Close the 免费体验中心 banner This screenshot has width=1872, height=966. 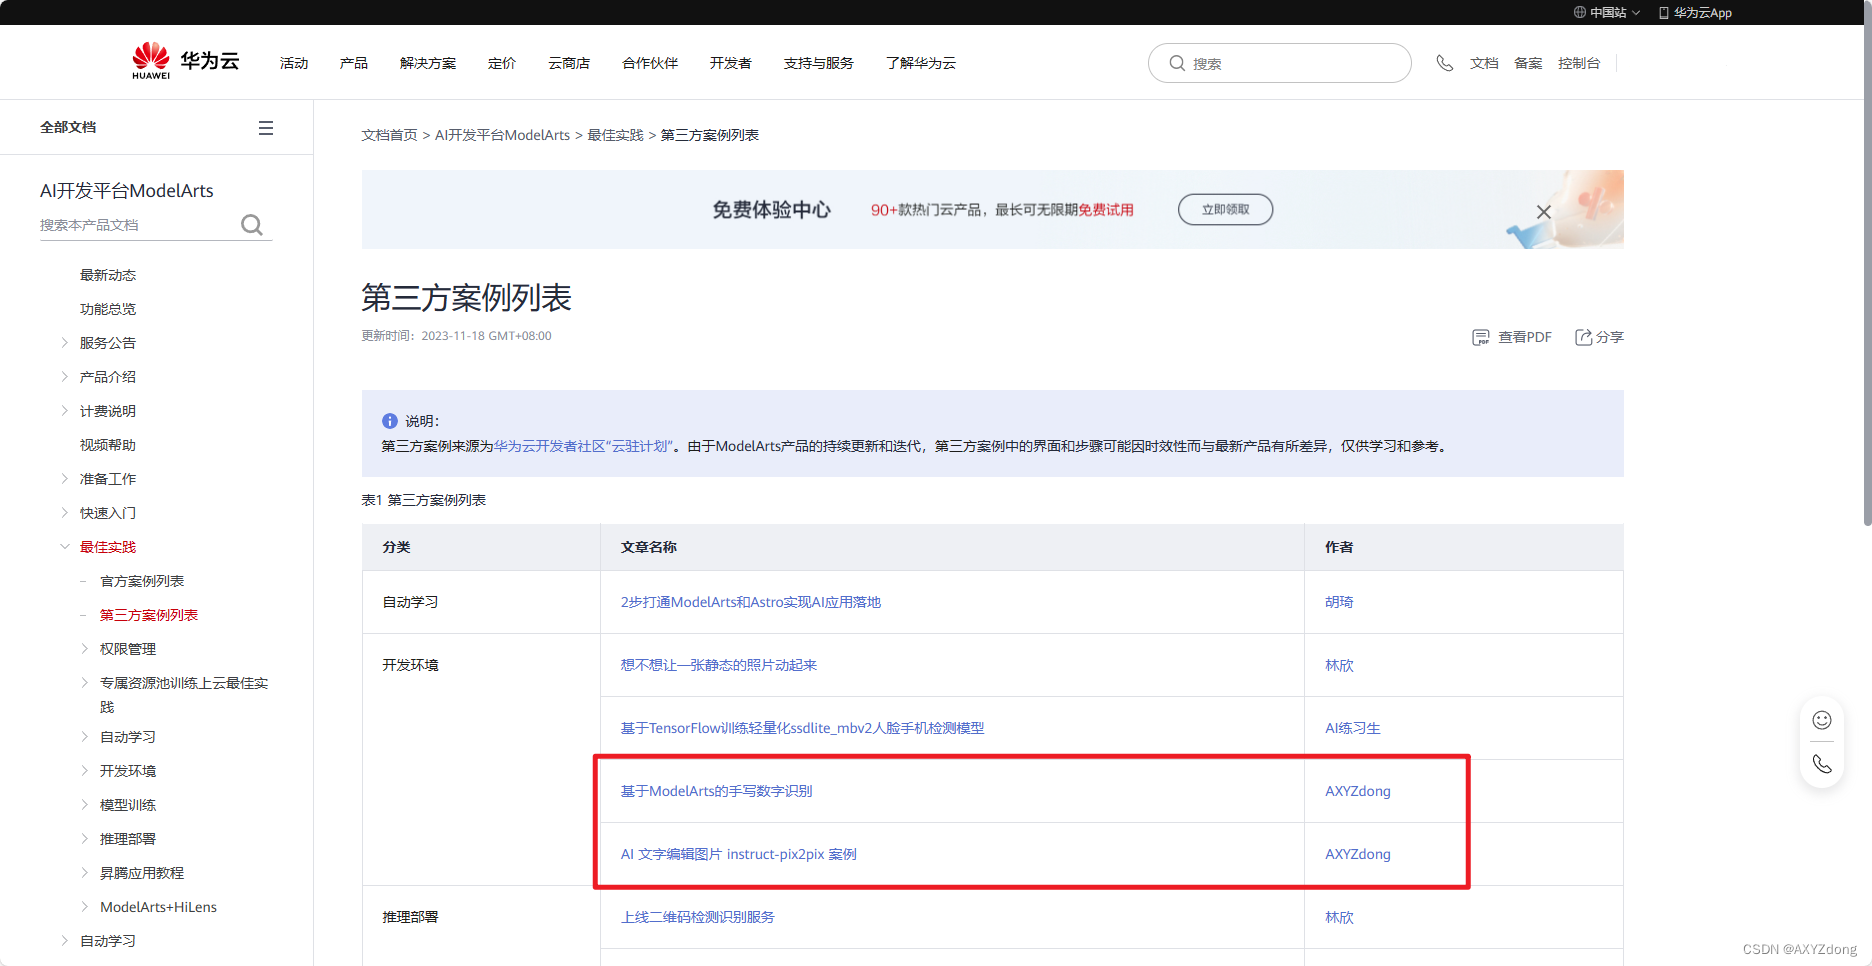click(1544, 212)
